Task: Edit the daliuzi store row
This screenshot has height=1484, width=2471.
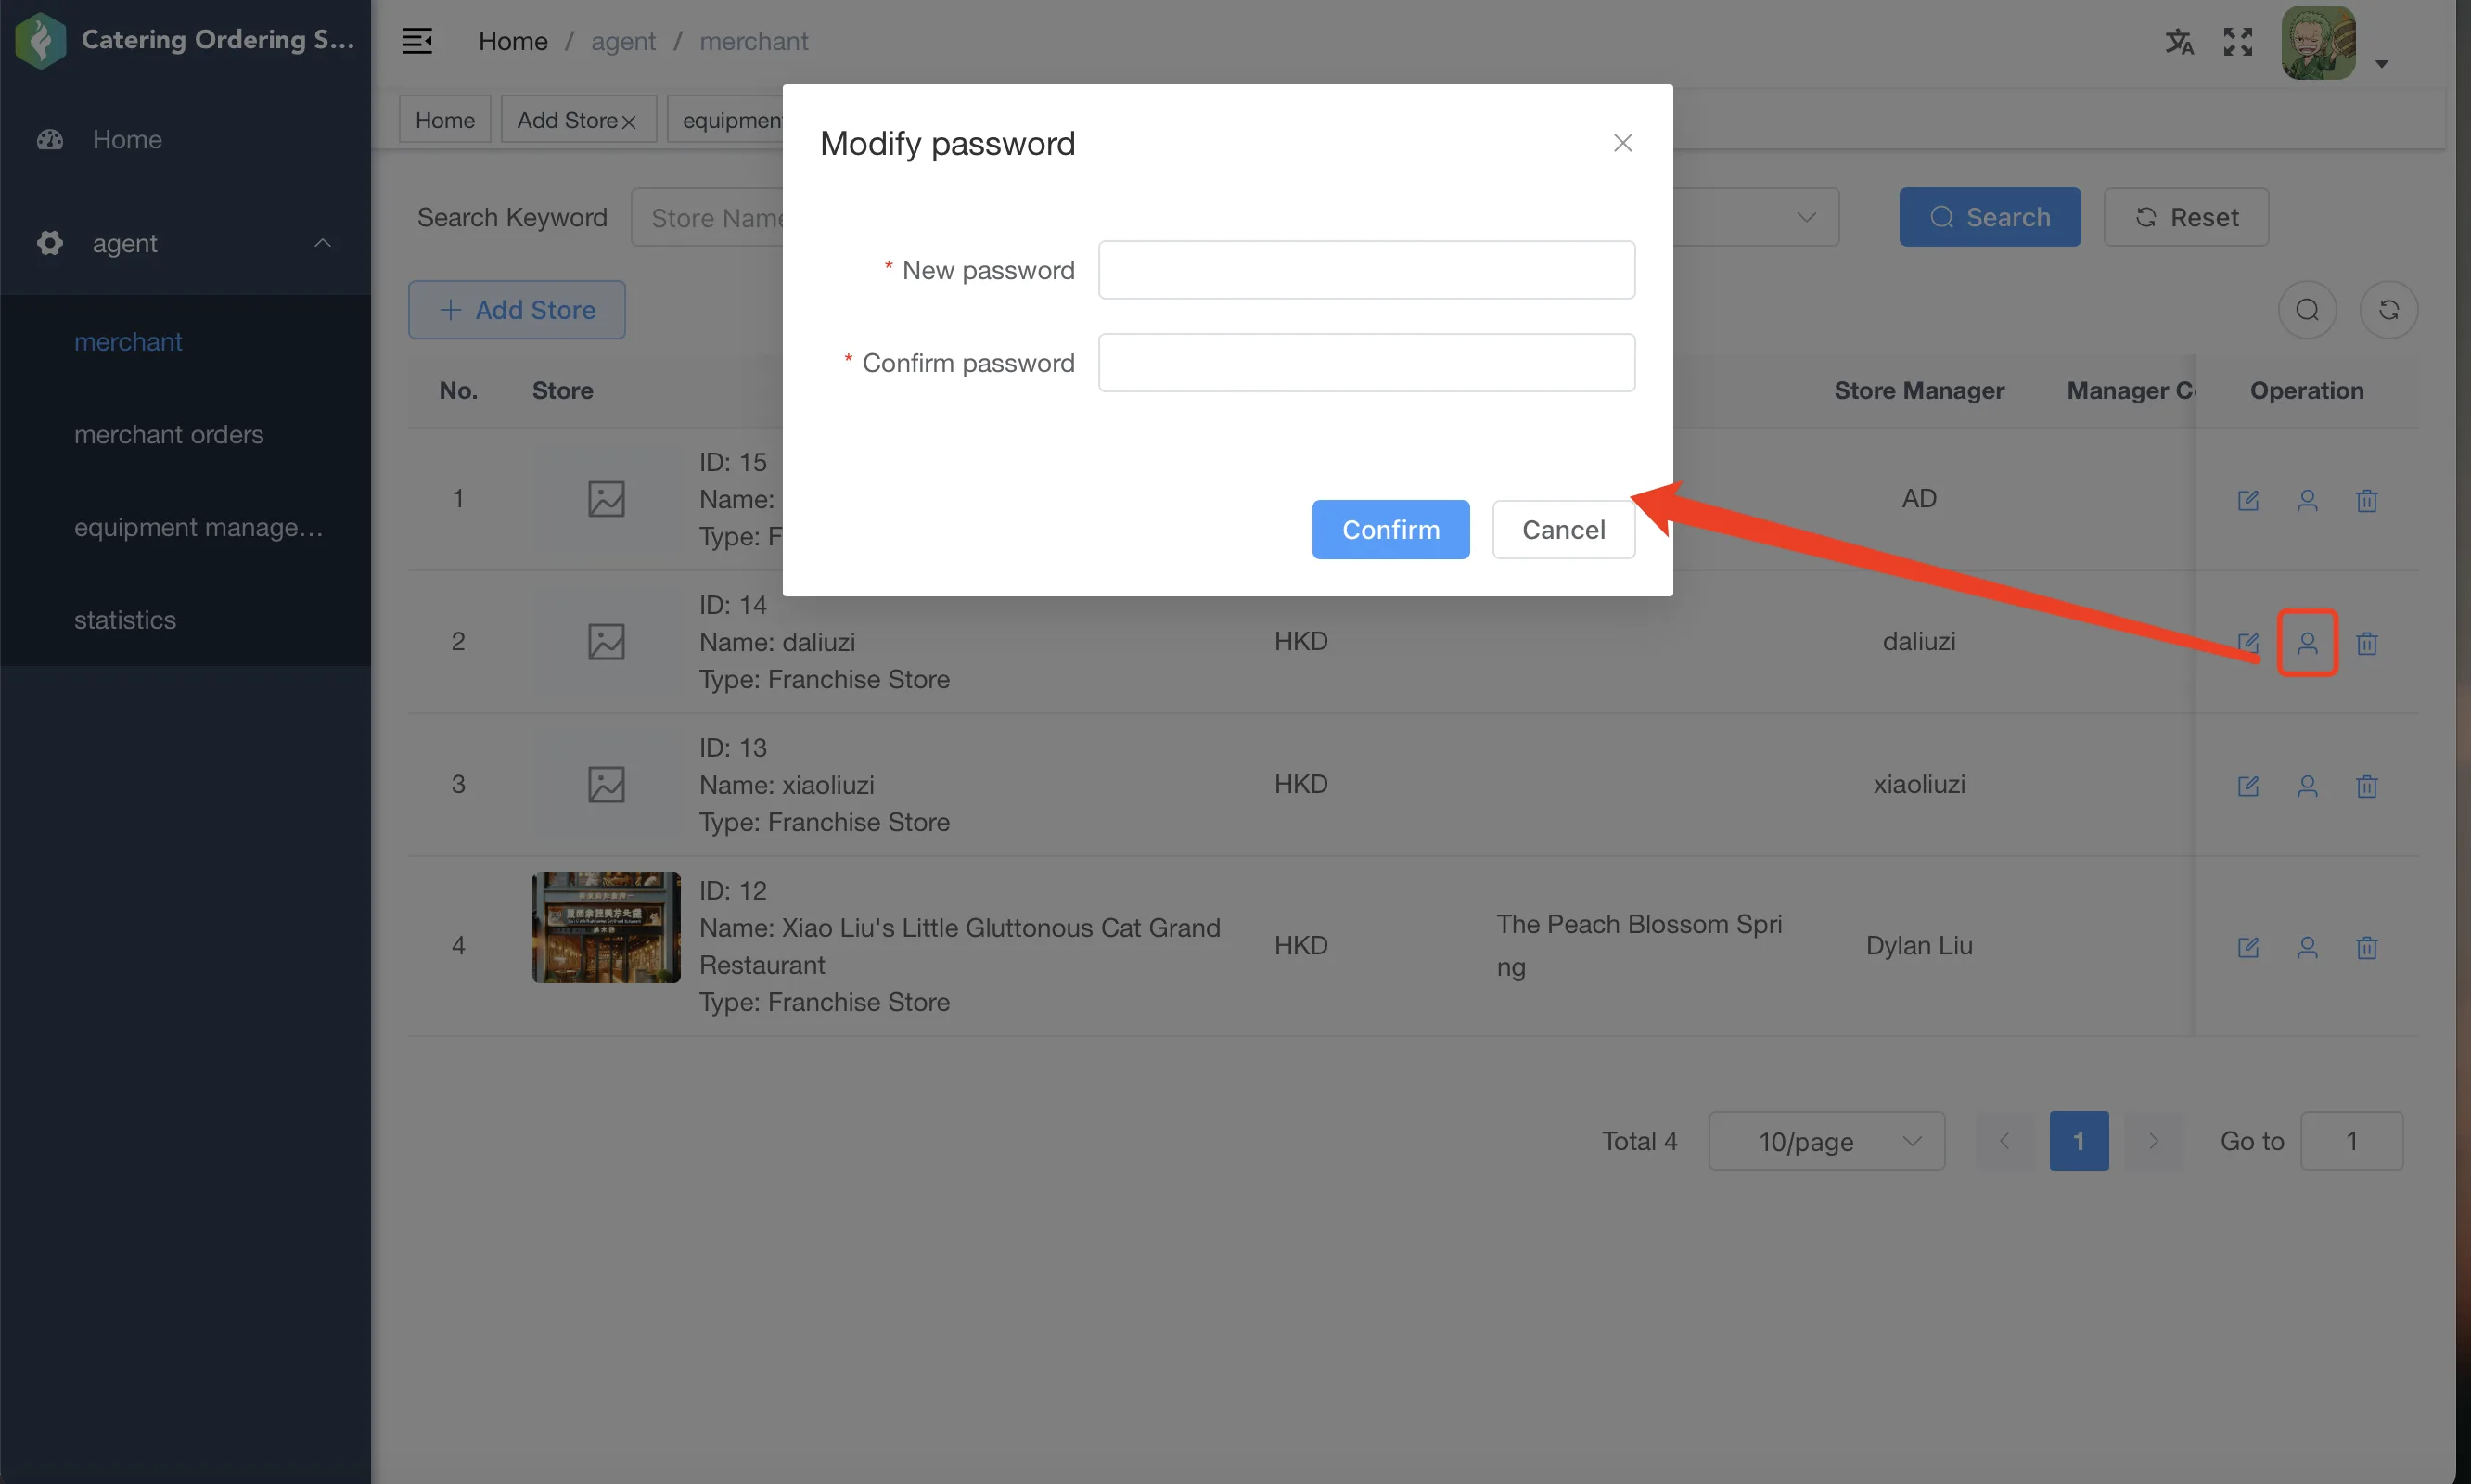Action: (2247, 643)
